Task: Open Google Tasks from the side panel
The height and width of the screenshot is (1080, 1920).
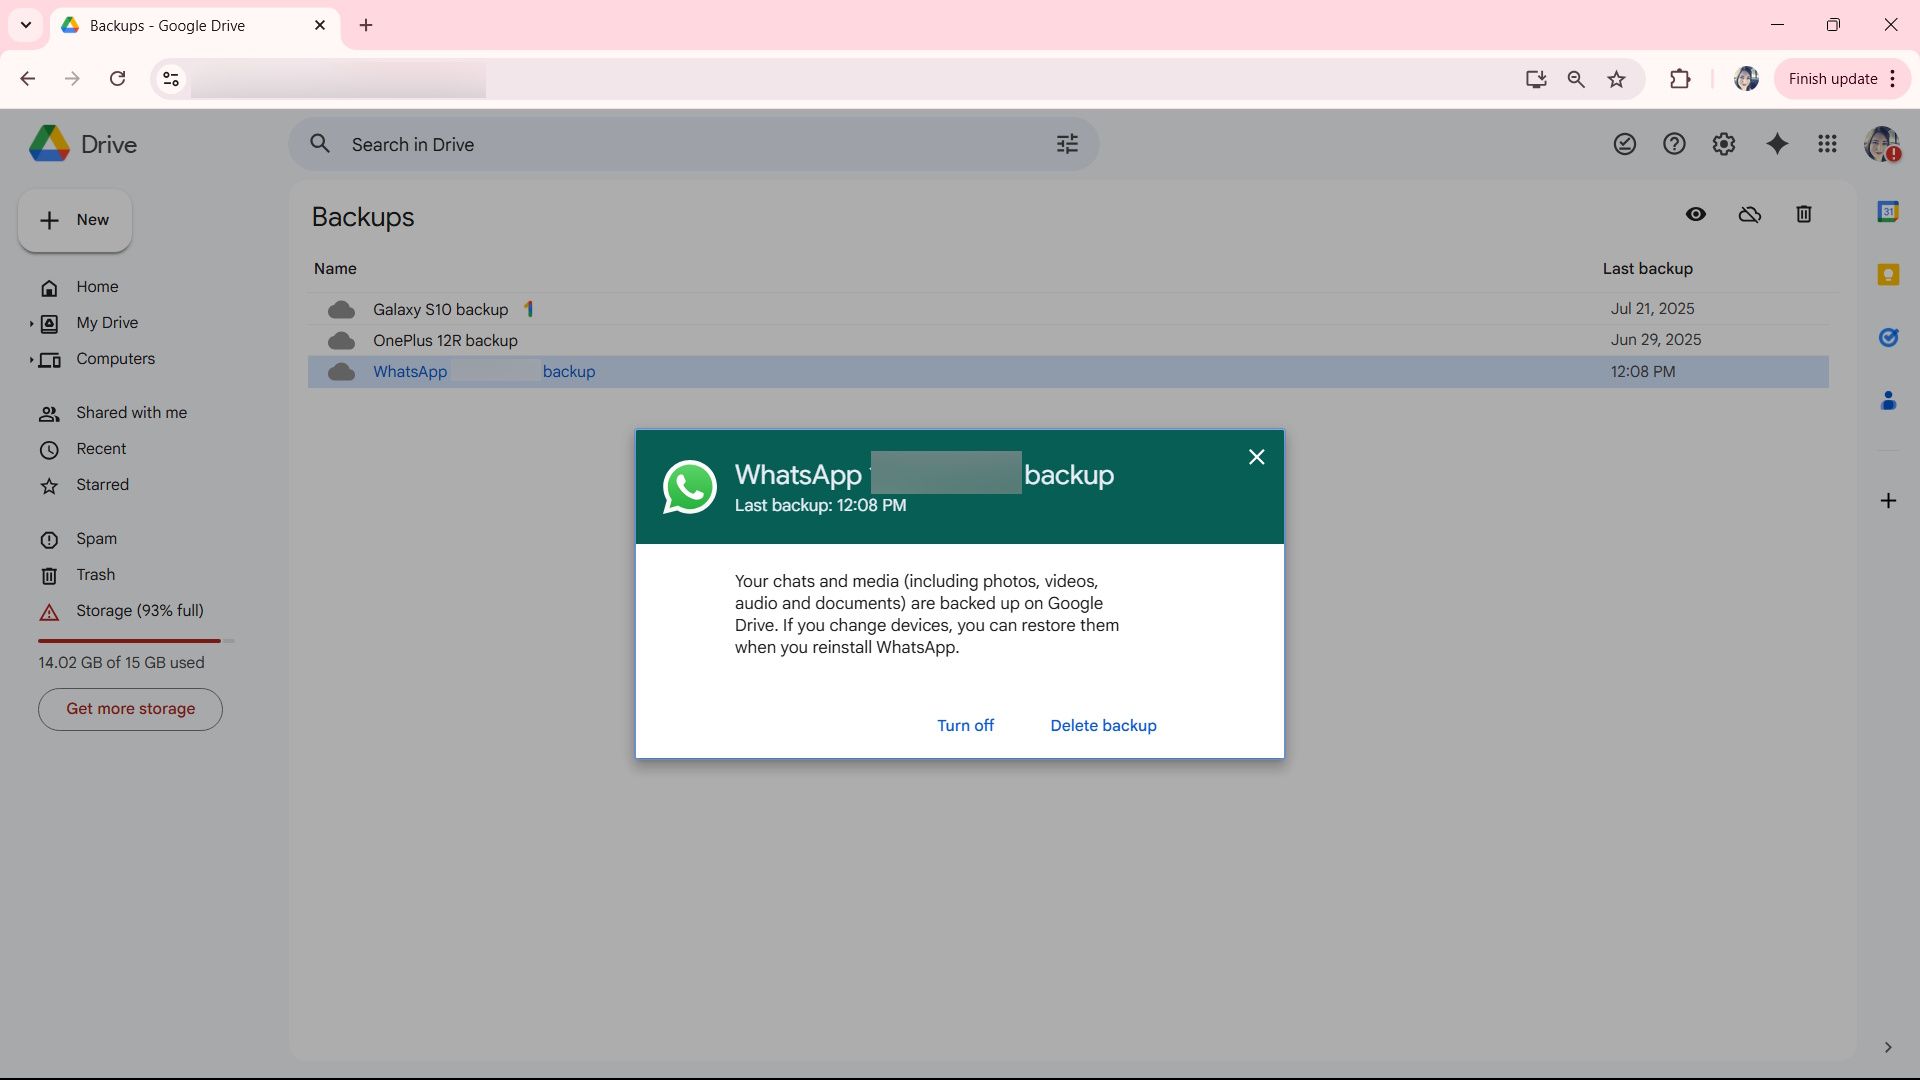Action: (x=1889, y=337)
